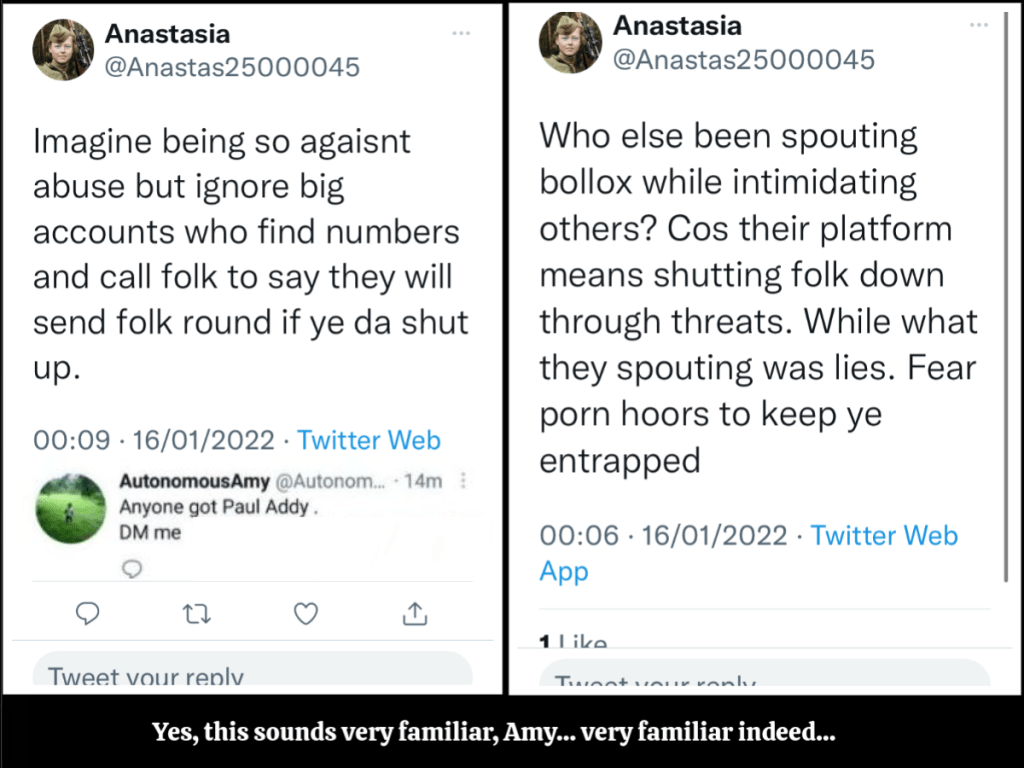Open vertical dots menu on AutonomousAmy's tweet
Screen dimensions: 1024x768
(x=463, y=481)
